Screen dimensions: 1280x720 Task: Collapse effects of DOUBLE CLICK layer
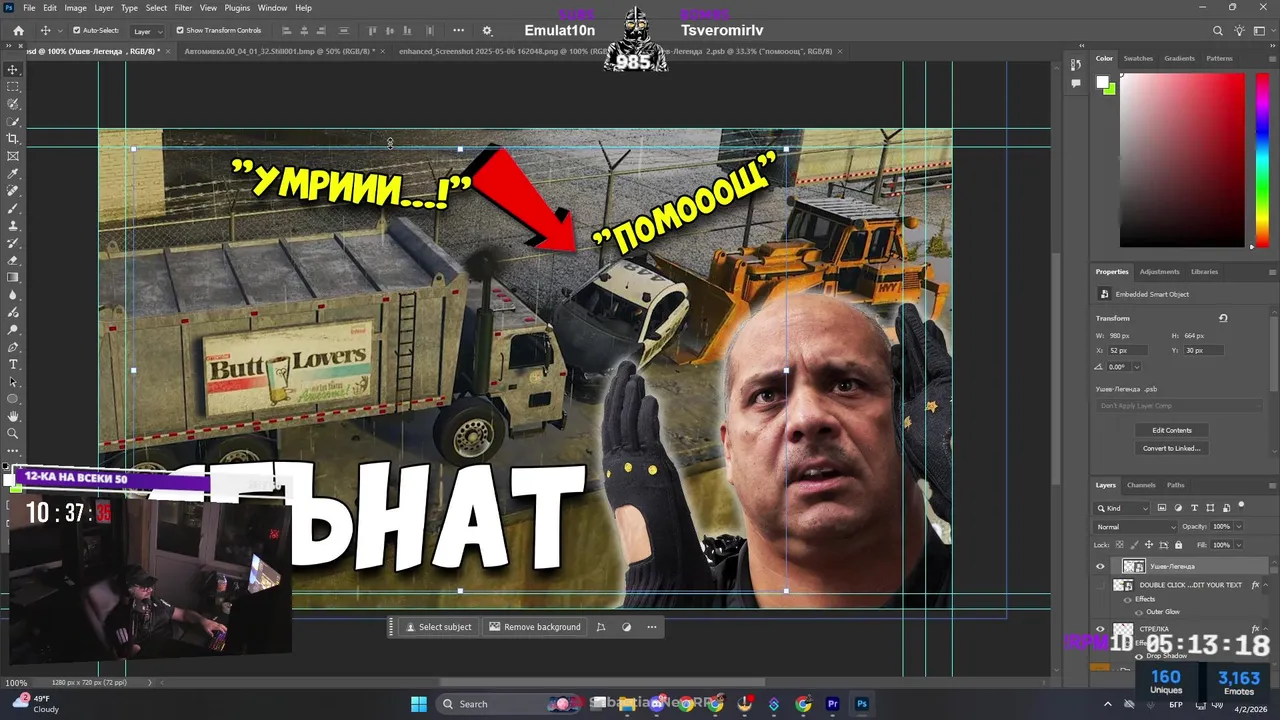point(1267,585)
